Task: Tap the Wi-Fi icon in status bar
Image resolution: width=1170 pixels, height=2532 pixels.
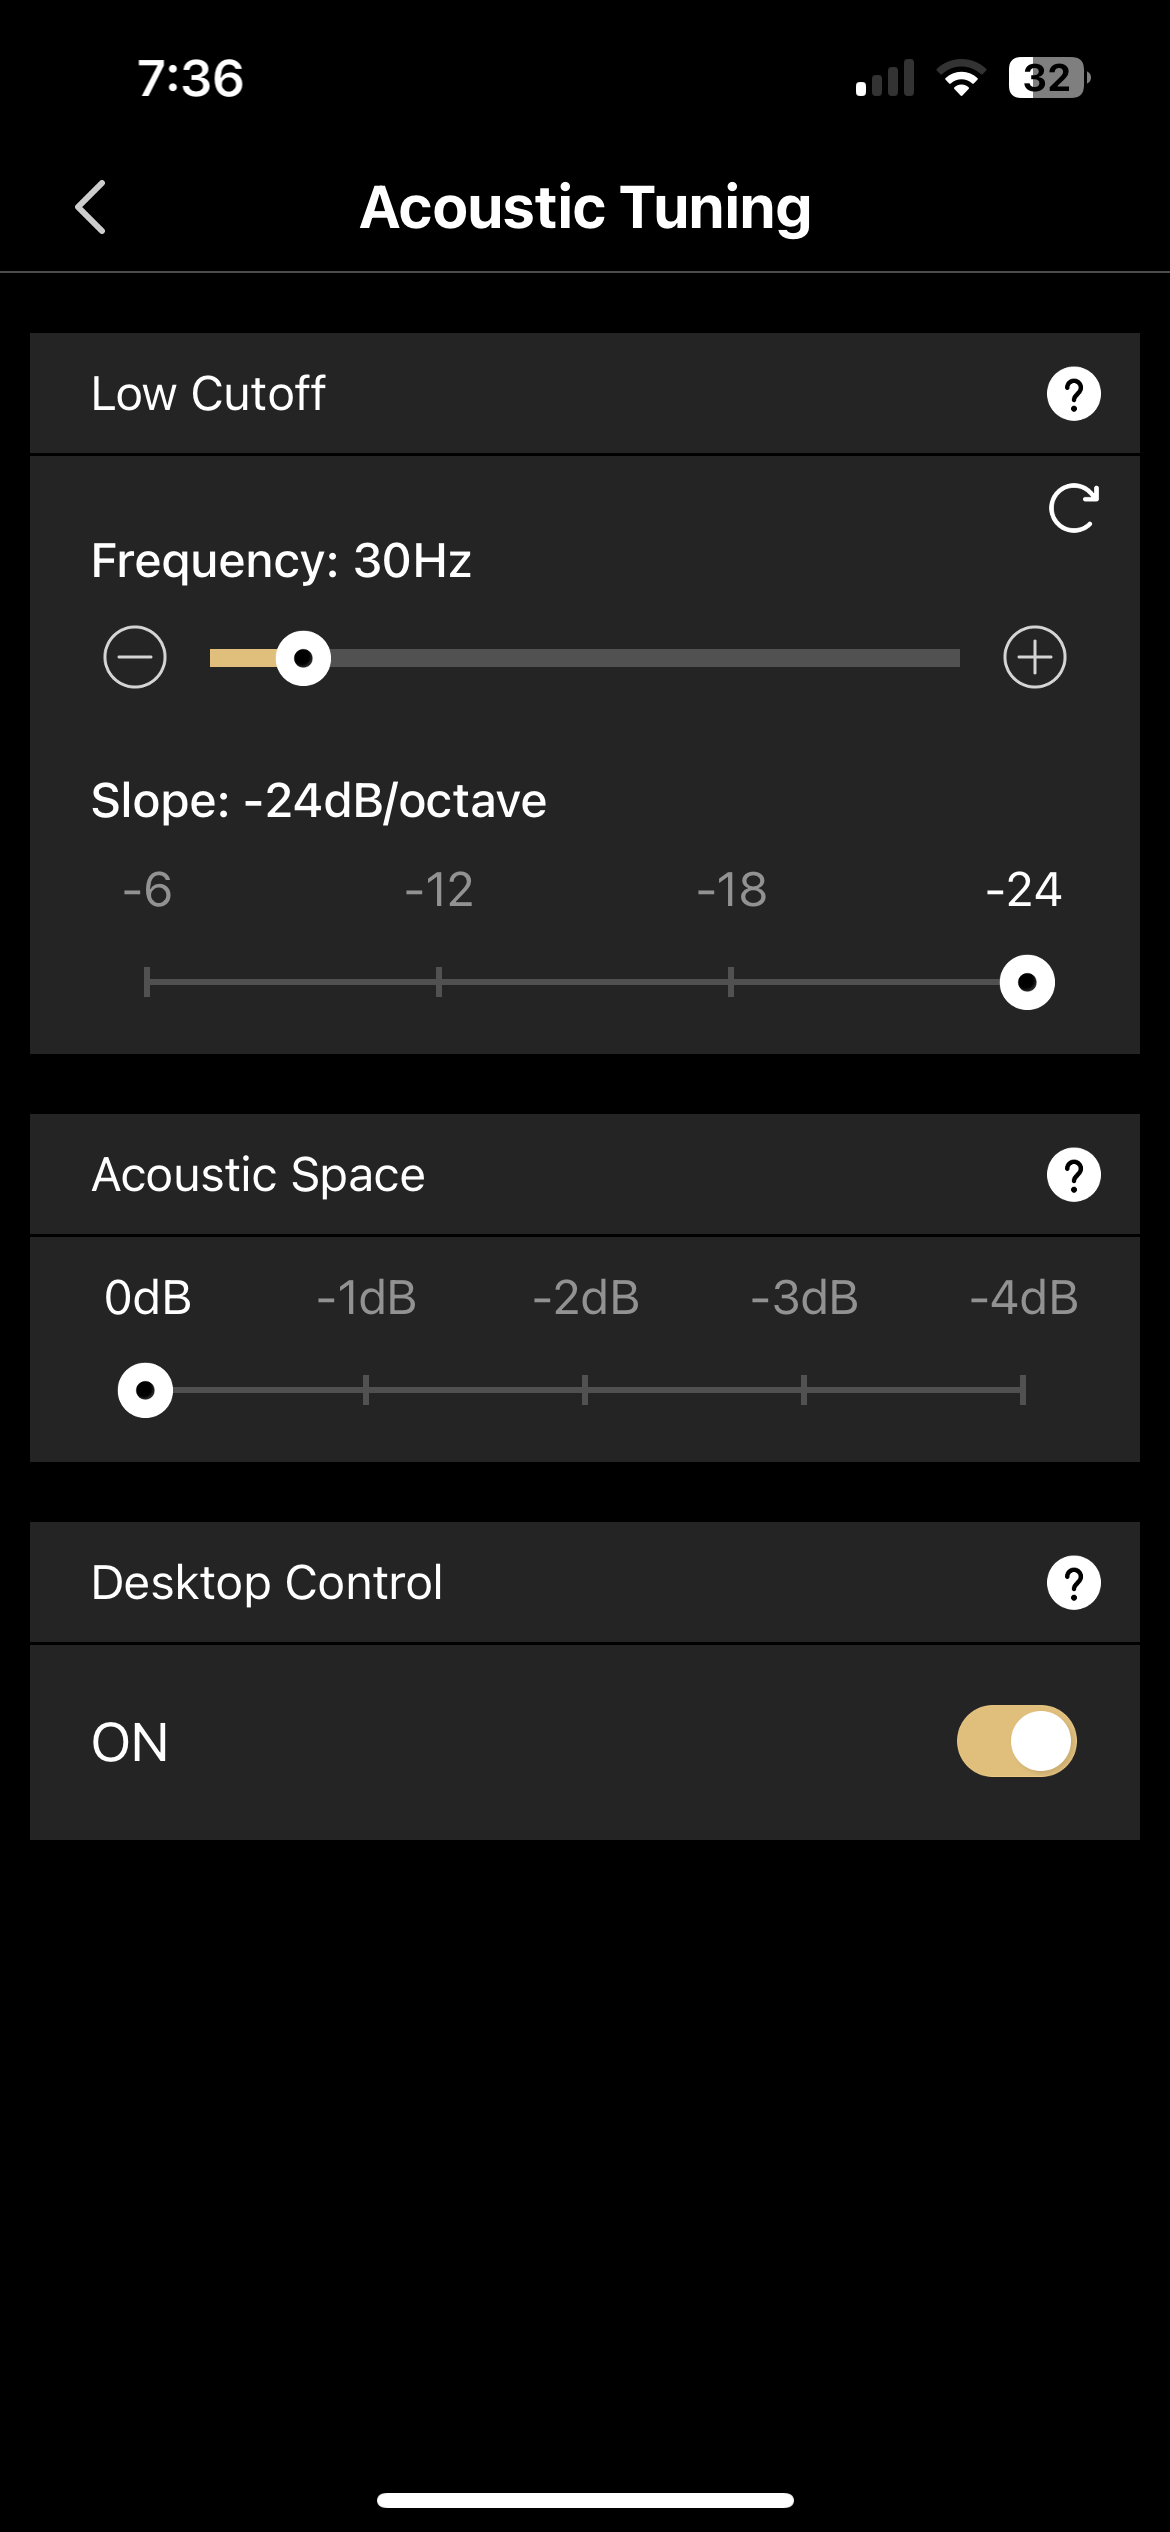Action: (961, 78)
